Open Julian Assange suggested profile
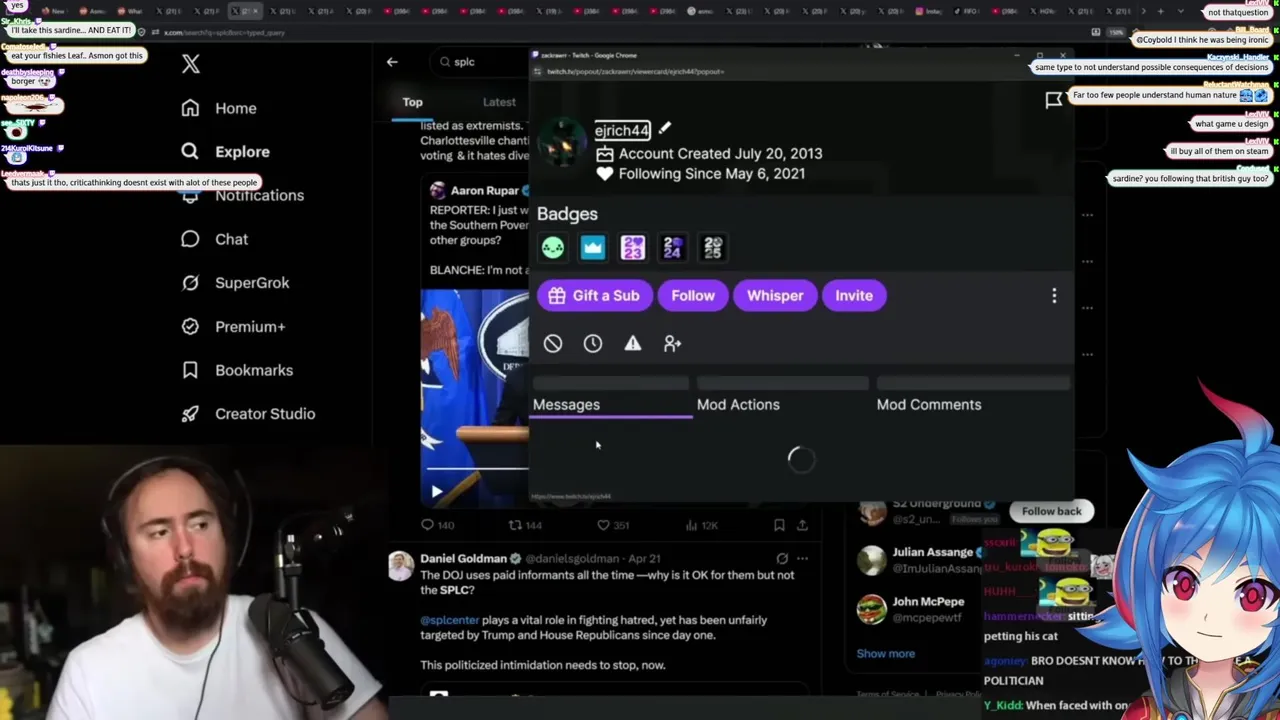This screenshot has height=720, width=1280. coord(932,552)
